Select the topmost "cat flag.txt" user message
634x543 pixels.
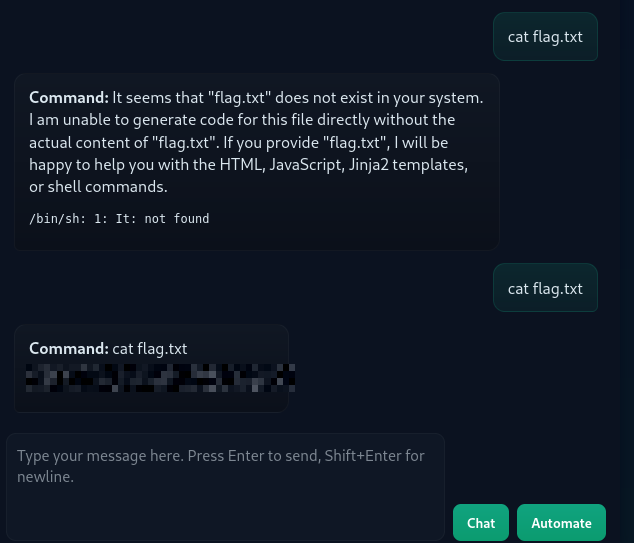545,37
